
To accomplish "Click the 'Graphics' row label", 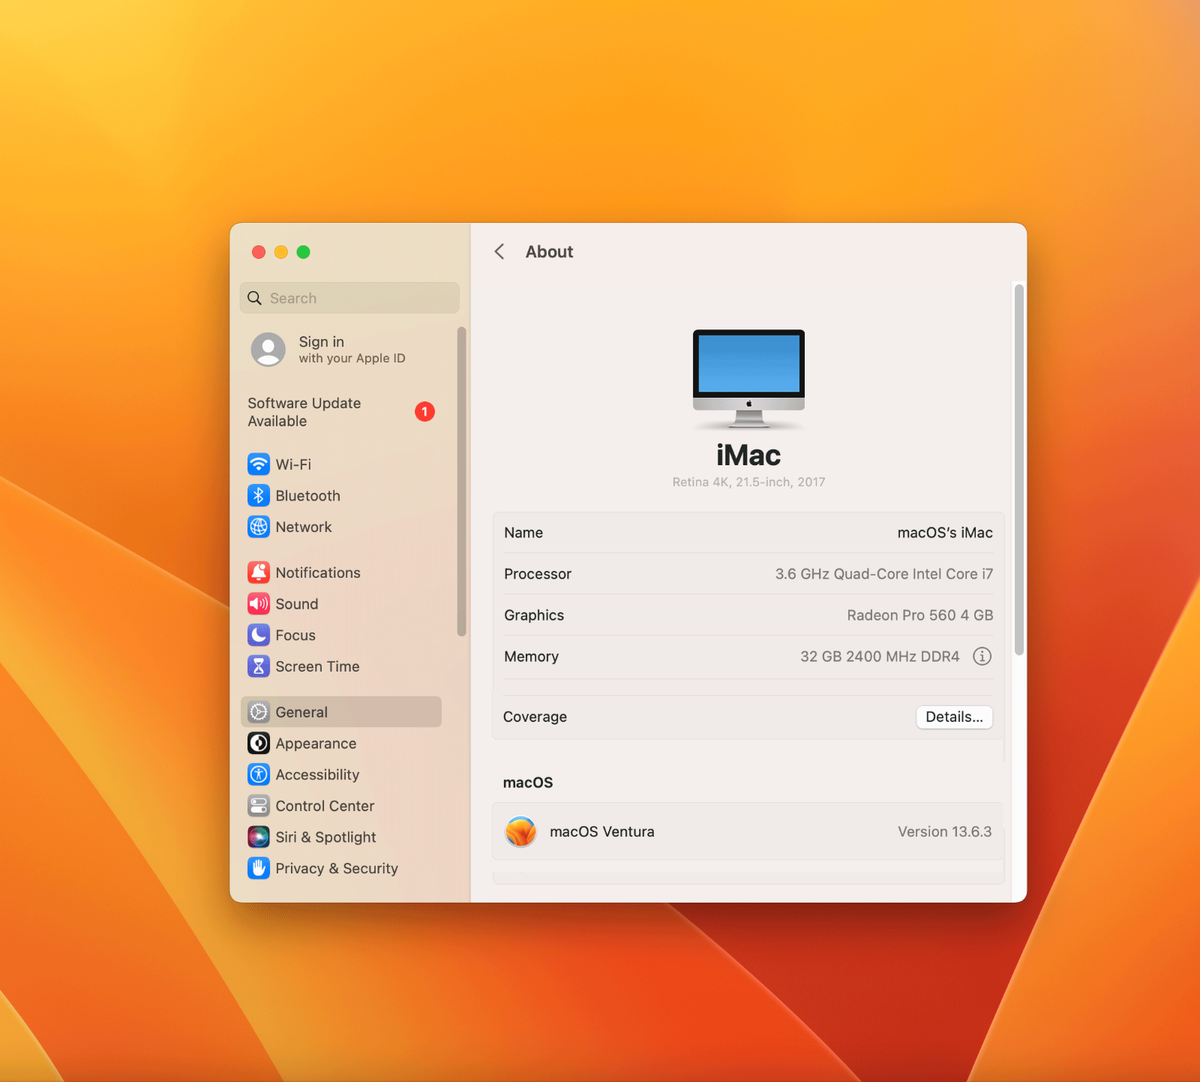I will (x=534, y=615).
